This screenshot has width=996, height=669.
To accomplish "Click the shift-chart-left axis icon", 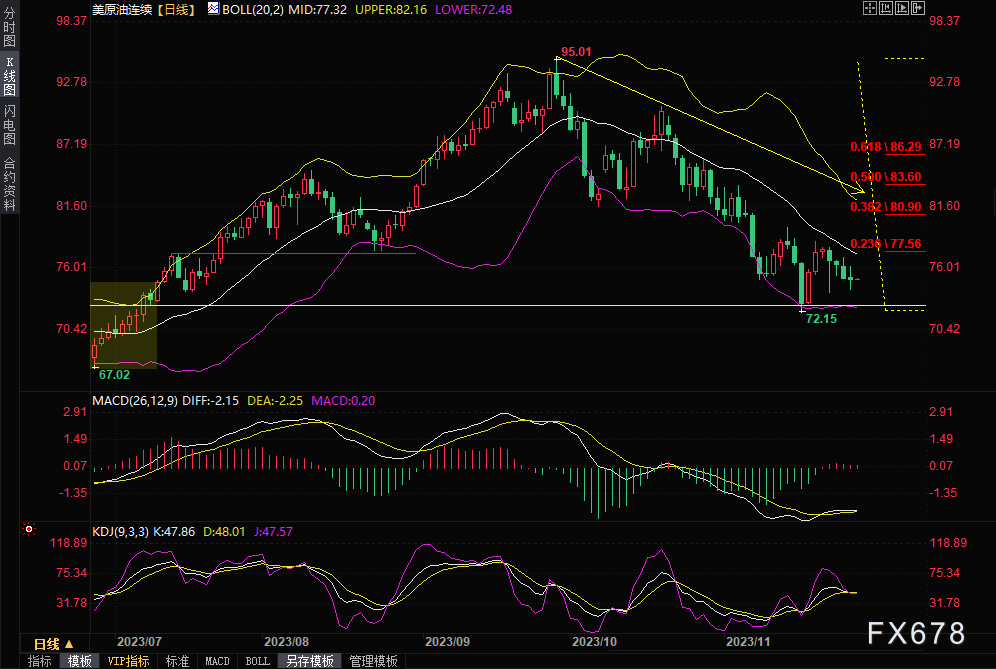I will click(x=886, y=8).
